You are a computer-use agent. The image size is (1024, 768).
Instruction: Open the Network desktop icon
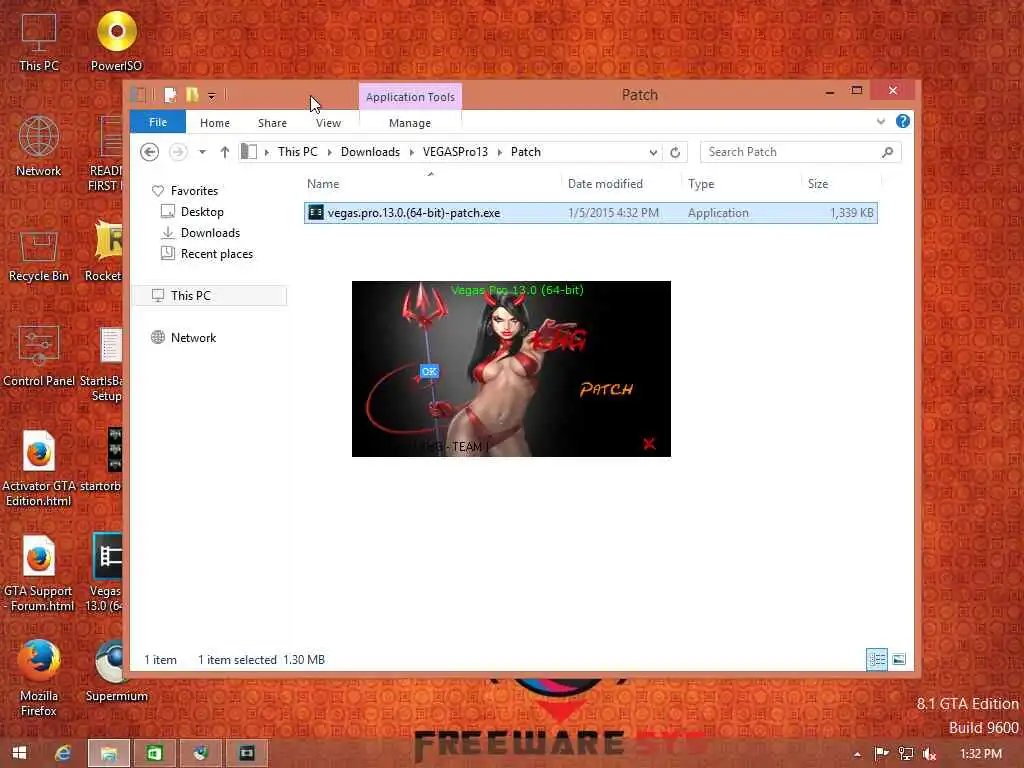[39, 147]
